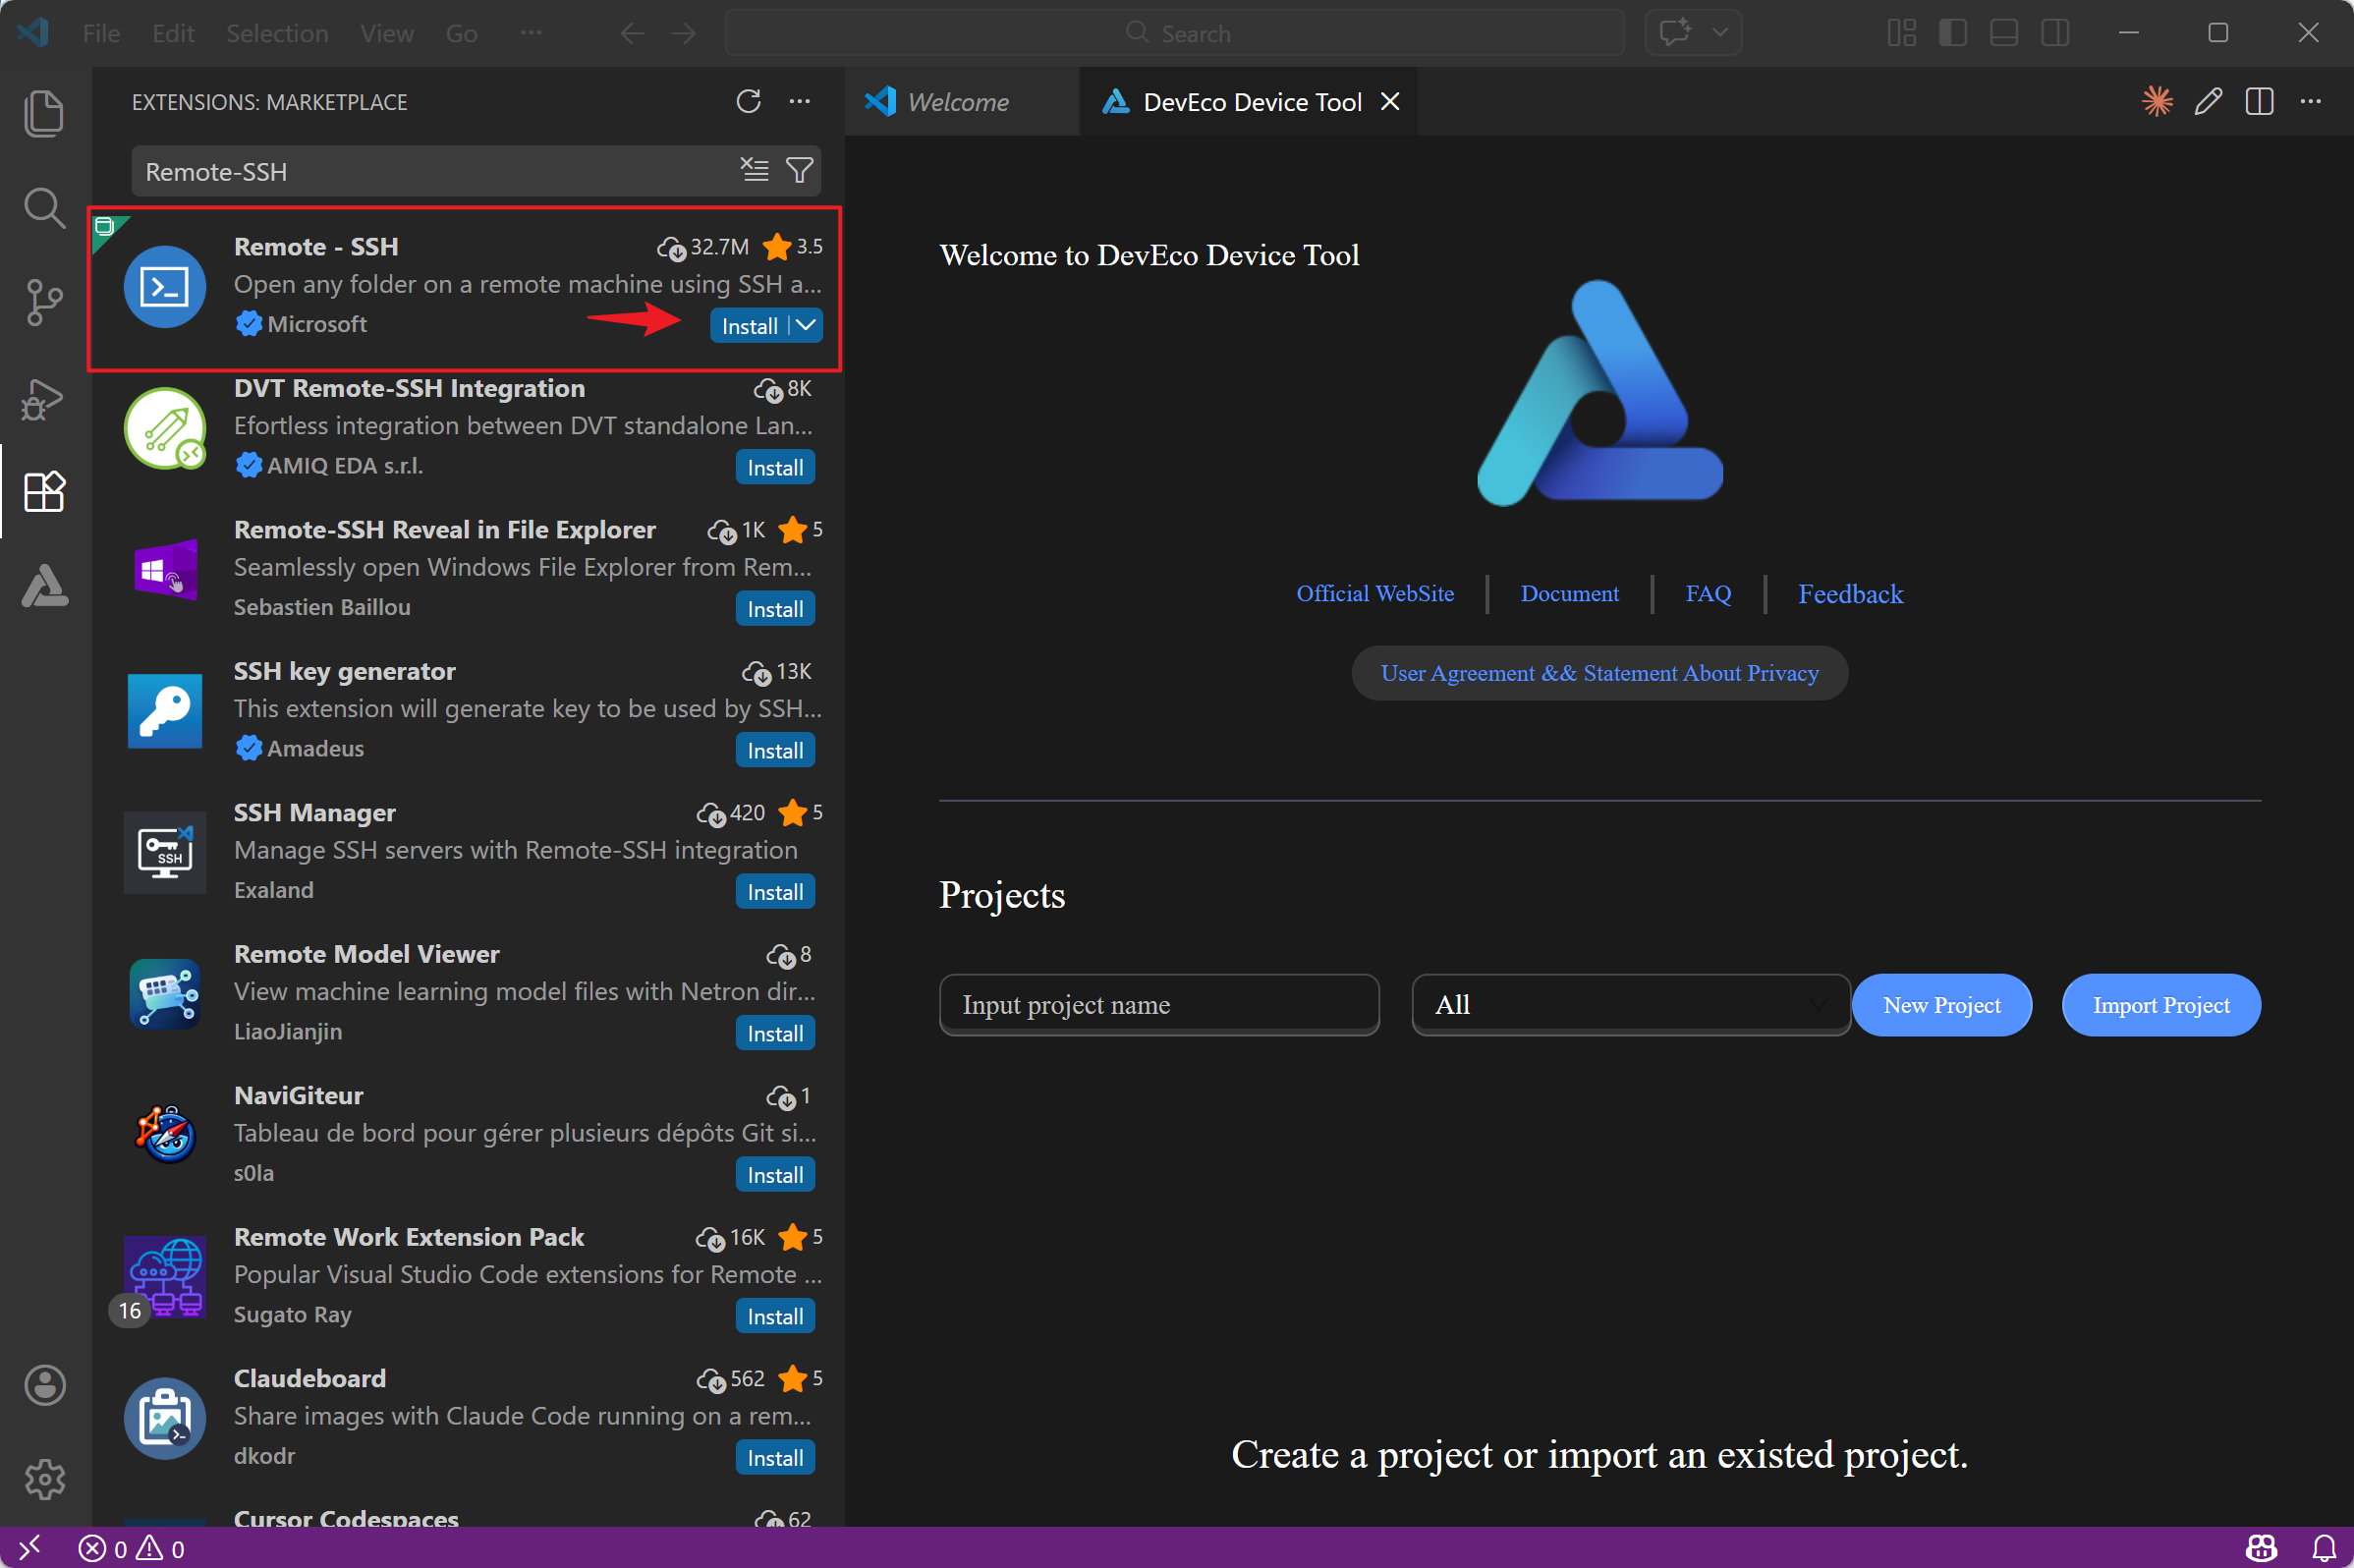This screenshot has height=1568, width=2354.
Task: Select the Extensions view icon
Action: pyautogui.click(x=44, y=491)
